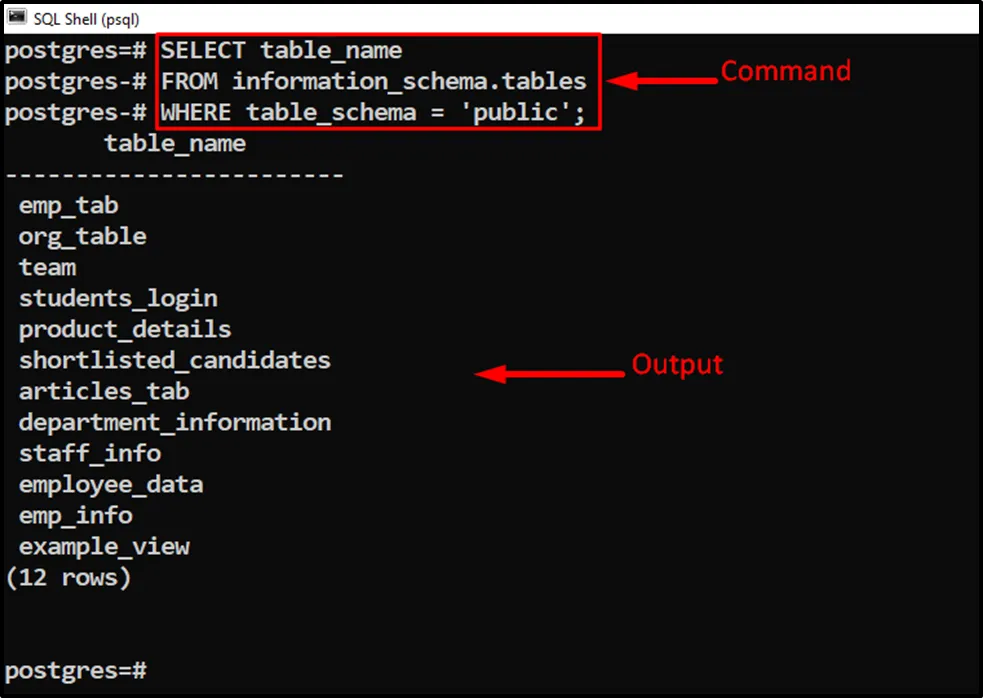Click the red Command annotation label

click(x=785, y=71)
